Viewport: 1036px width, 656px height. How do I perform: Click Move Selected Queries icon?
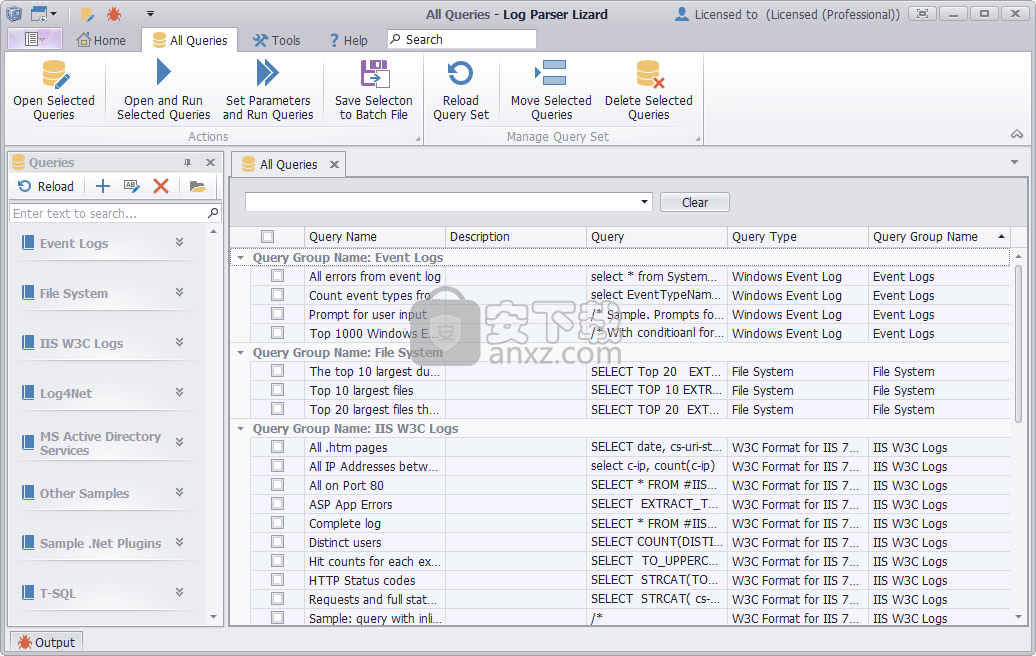pos(551,73)
